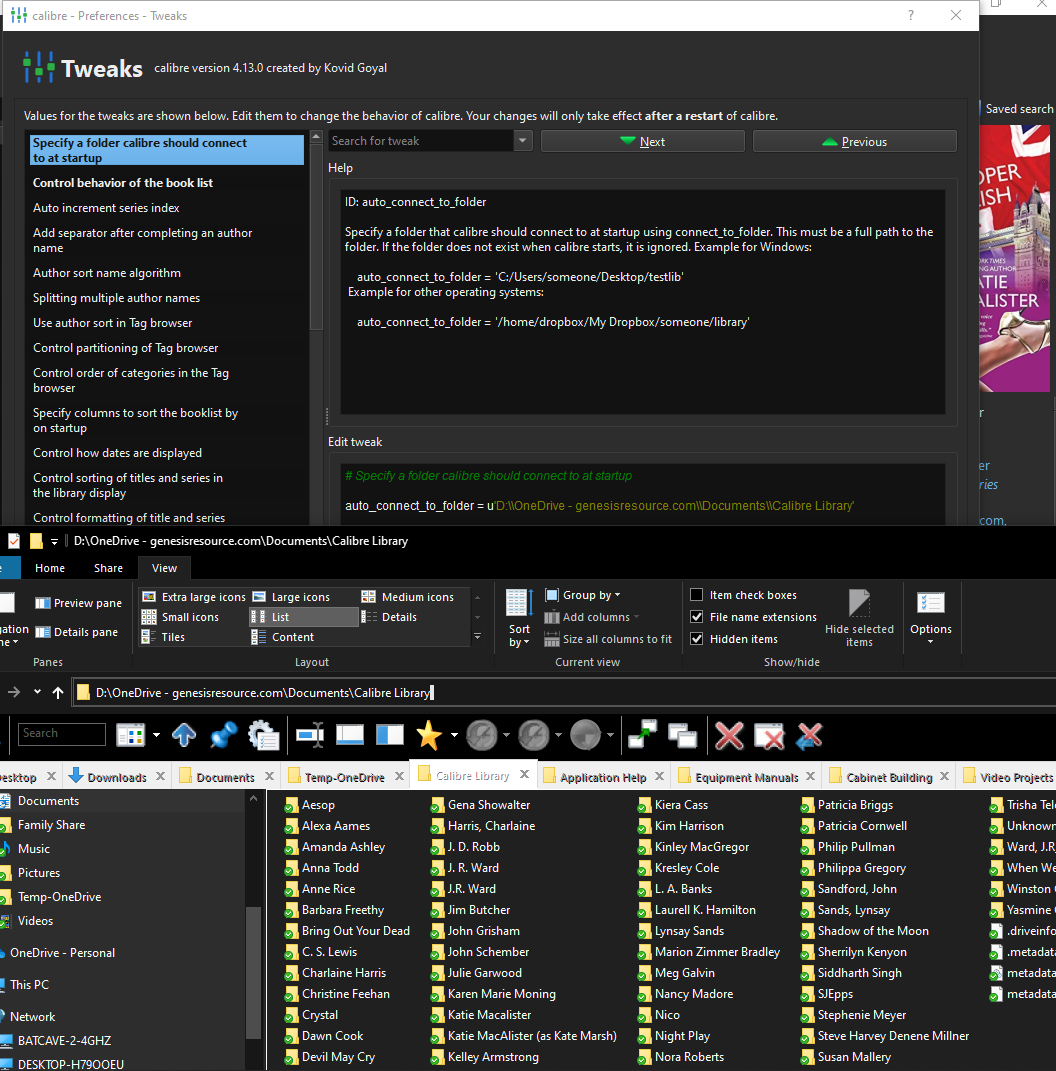
Task: Expand the layout gallery more arrow
Action: (477, 637)
